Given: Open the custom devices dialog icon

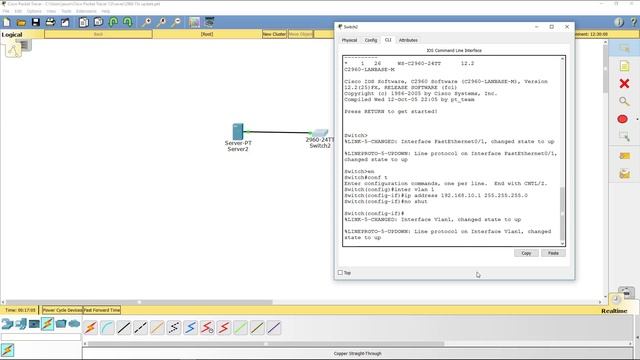Looking at the screenshot, I should (209, 22).
